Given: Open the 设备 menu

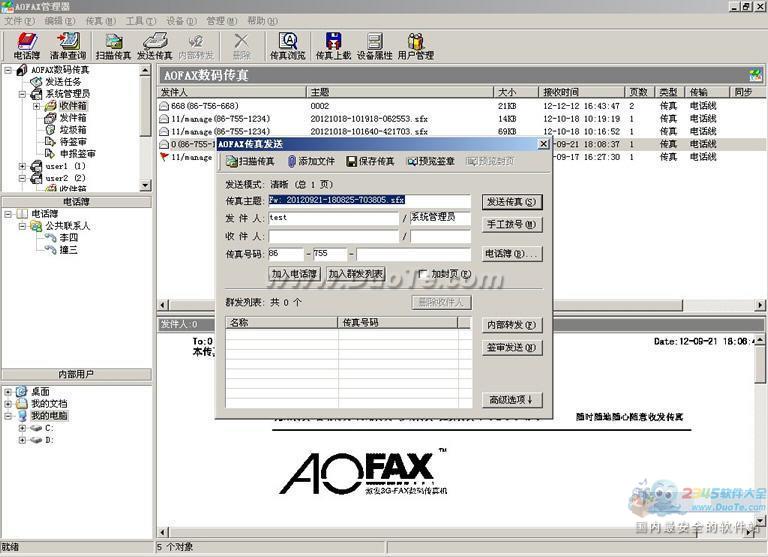Looking at the screenshot, I should [181, 21].
